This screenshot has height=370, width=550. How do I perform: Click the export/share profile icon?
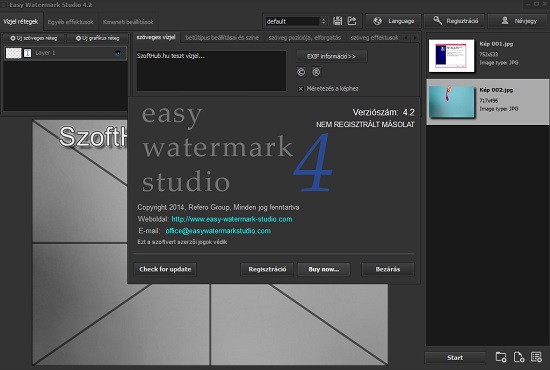pos(352,21)
